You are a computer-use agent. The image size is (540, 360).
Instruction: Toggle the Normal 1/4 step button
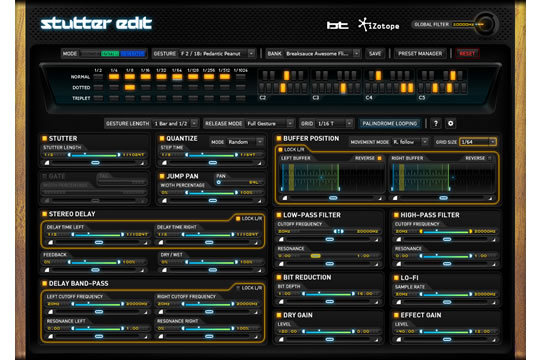(114, 77)
